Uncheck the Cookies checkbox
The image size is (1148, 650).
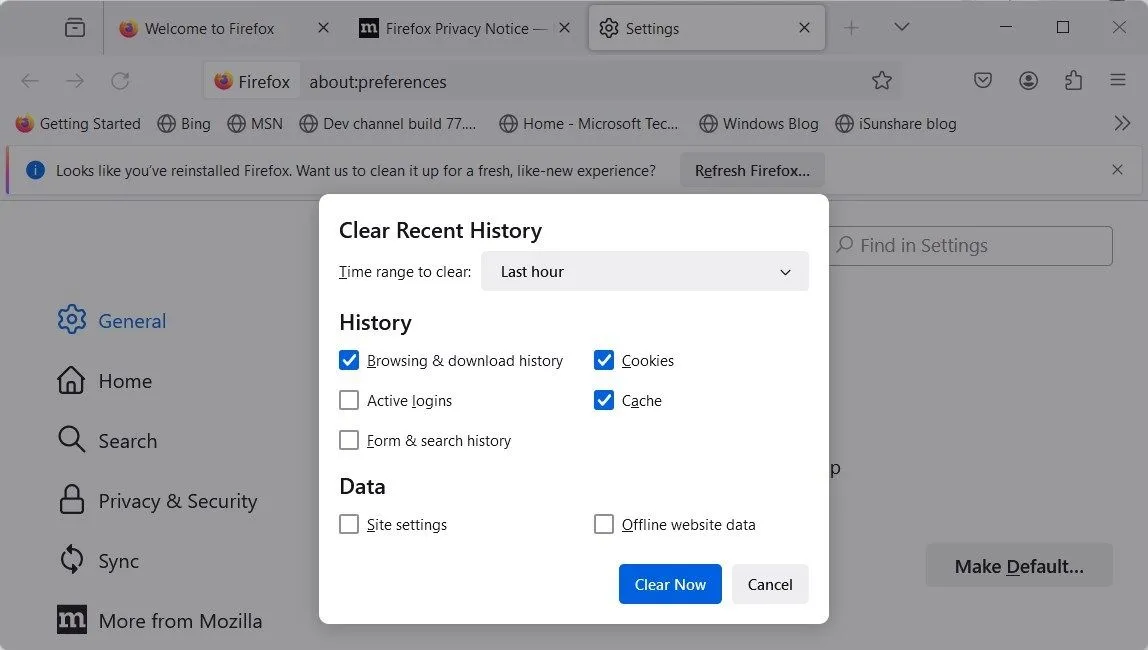pyautogui.click(x=604, y=360)
